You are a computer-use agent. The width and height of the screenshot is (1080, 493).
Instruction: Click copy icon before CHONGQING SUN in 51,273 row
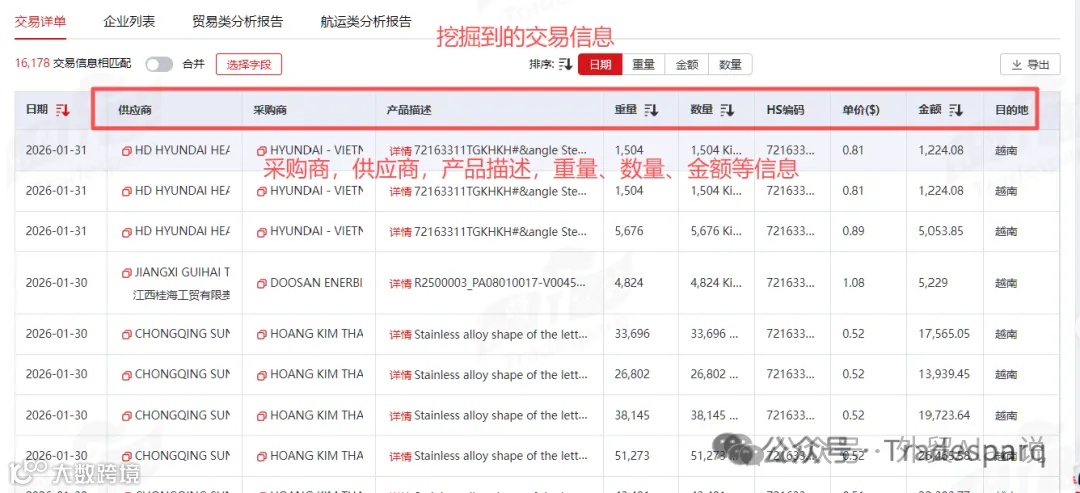(x=127, y=457)
